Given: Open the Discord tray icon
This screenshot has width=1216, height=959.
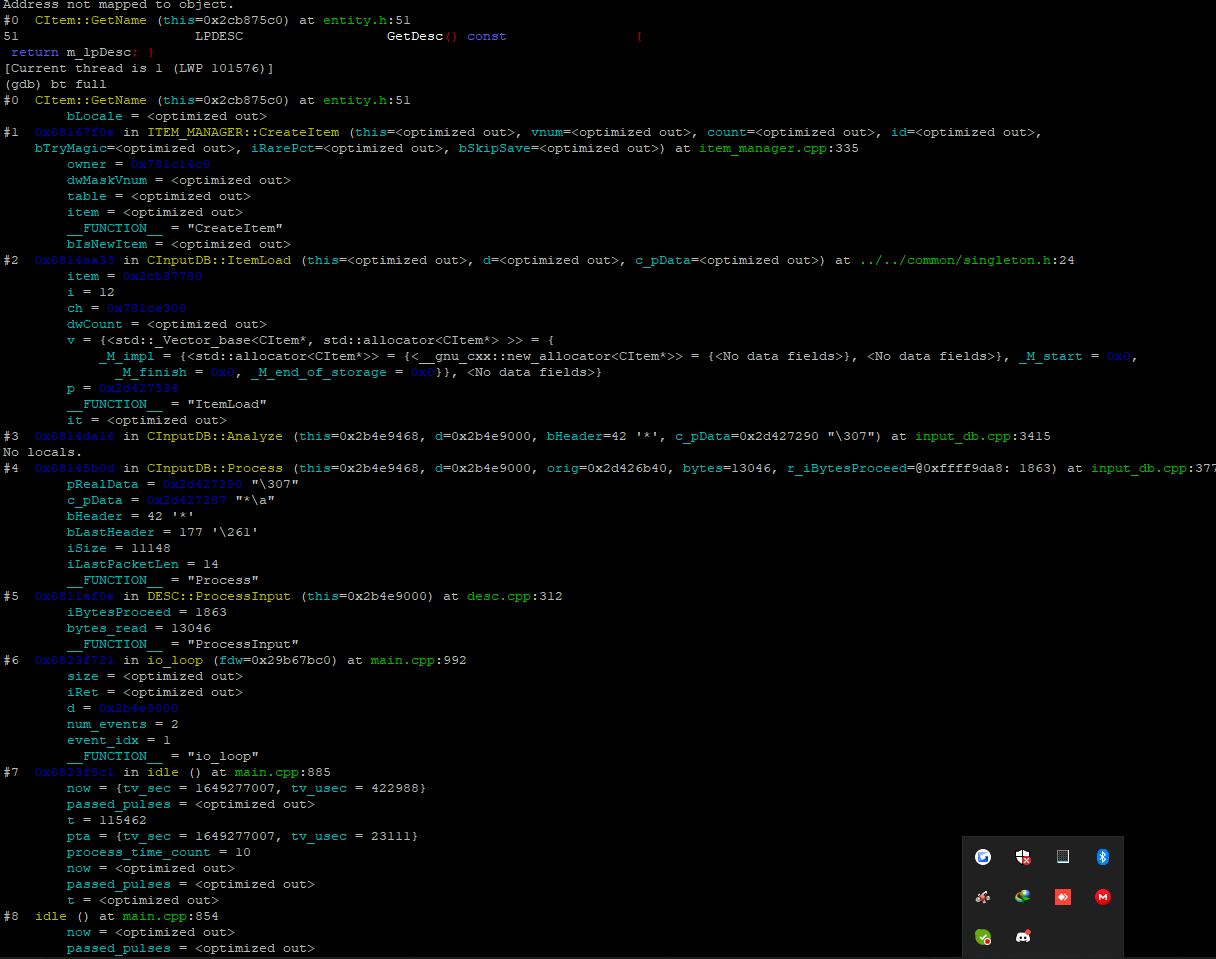Looking at the screenshot, I should point(1023,937).
